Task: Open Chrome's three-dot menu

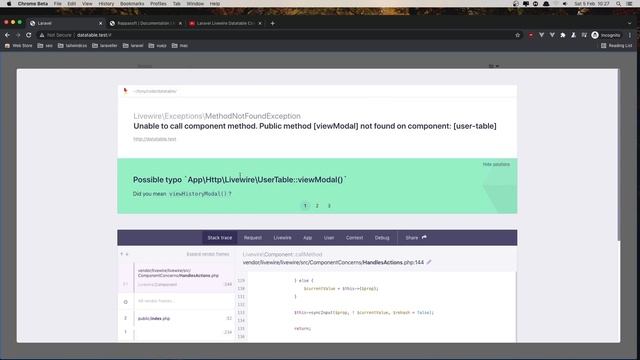Action: pyautogui.click(x=630, y=35)
